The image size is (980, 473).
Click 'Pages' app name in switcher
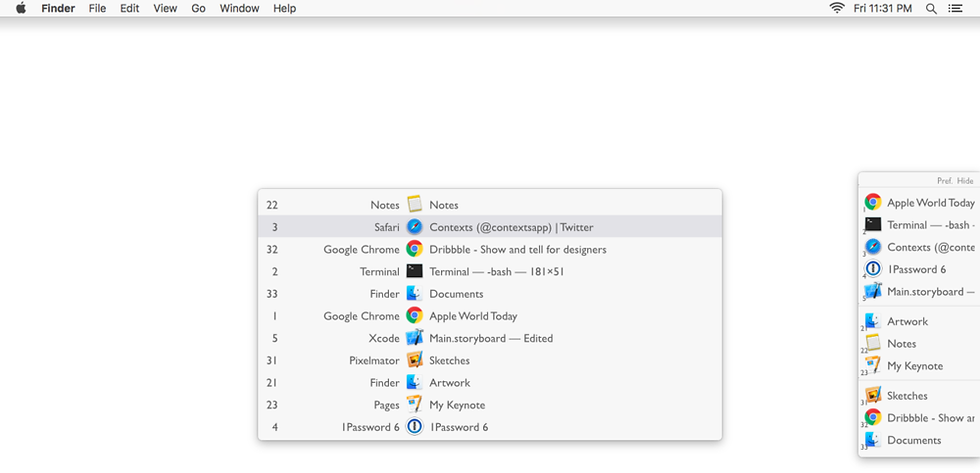[x=386, y=405]
